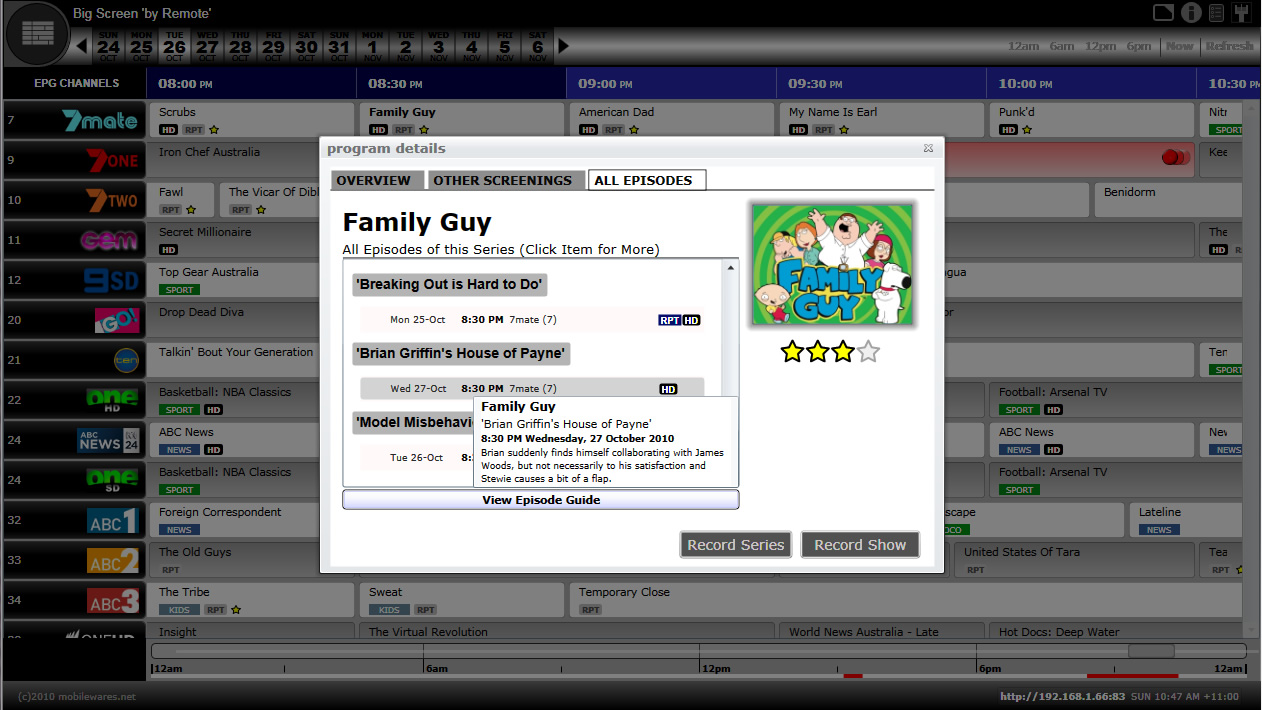Click the info icon in the header
This screenshot has width=1262, height=710.
[1190, 13]
